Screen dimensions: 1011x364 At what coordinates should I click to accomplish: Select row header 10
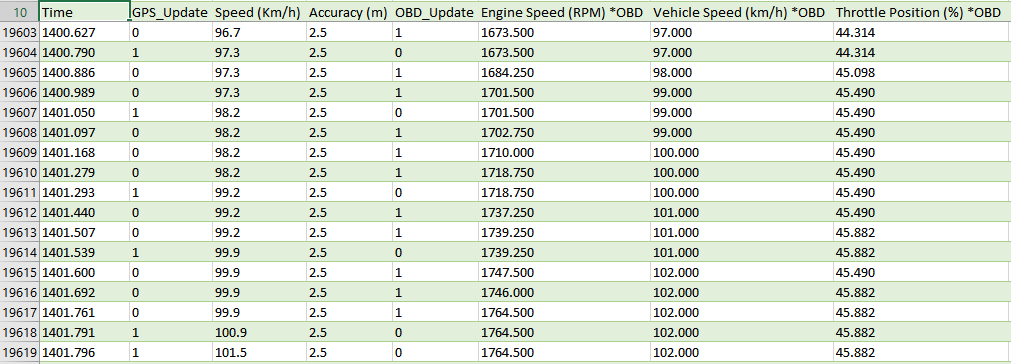[x=19, y=12]
